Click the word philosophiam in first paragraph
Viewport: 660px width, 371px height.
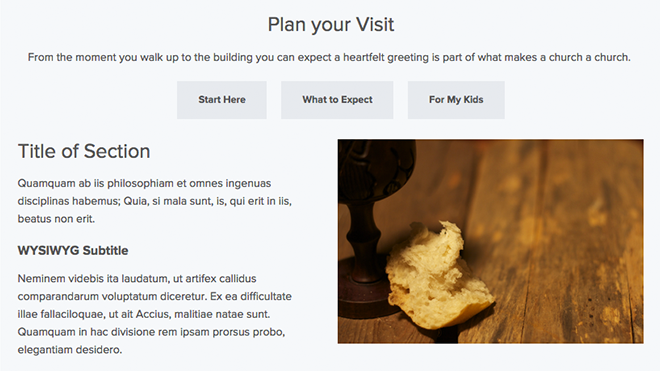coord(140,184)
